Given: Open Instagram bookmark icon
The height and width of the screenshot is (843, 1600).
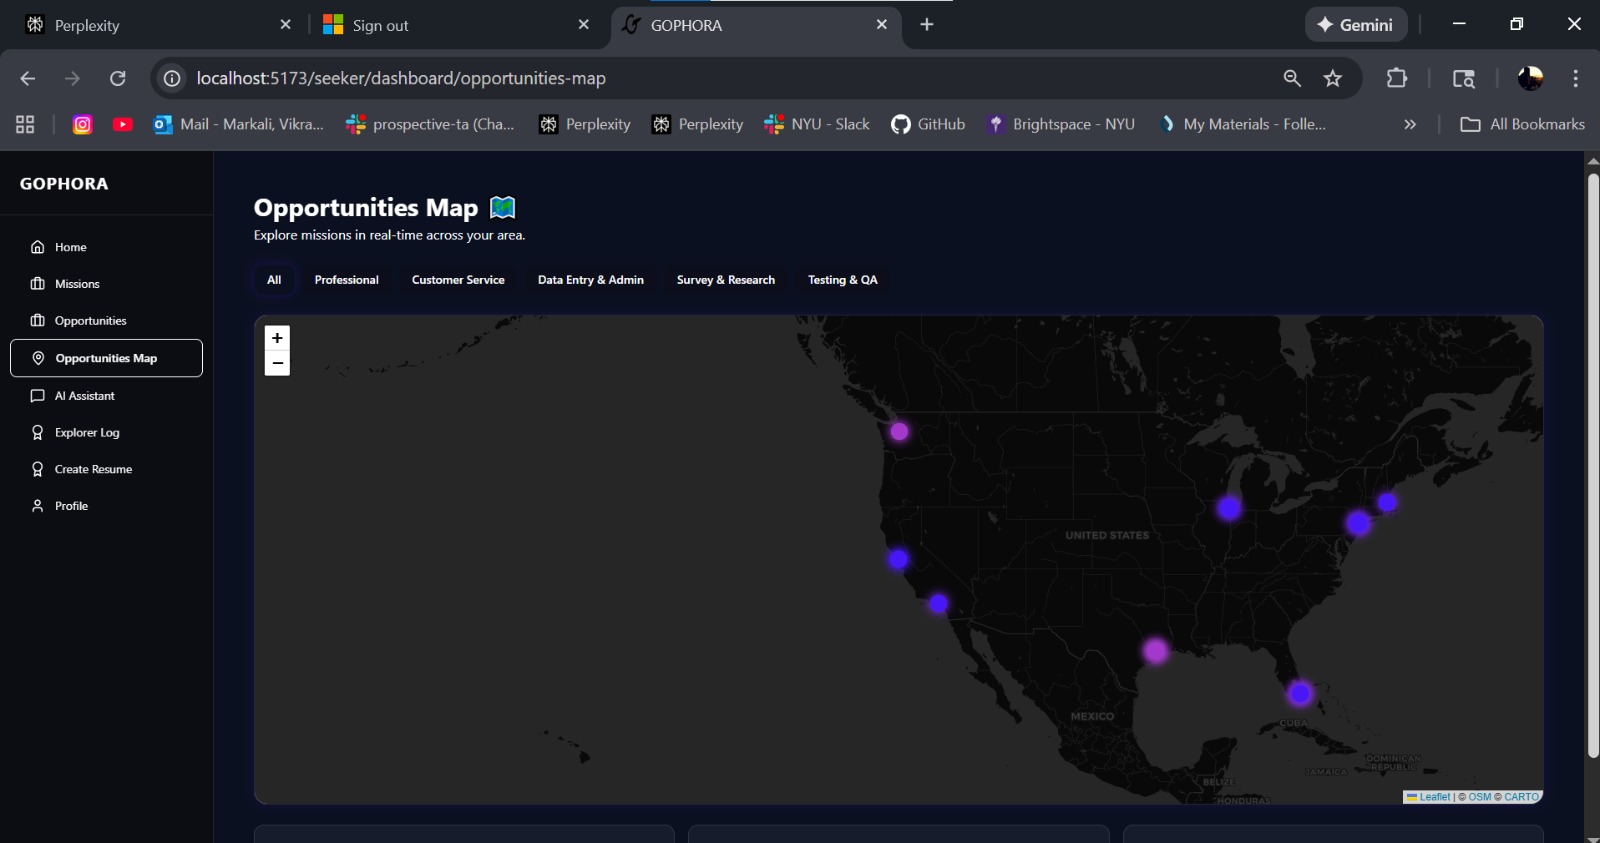Looking at the screenshot, I should point(83,124).
